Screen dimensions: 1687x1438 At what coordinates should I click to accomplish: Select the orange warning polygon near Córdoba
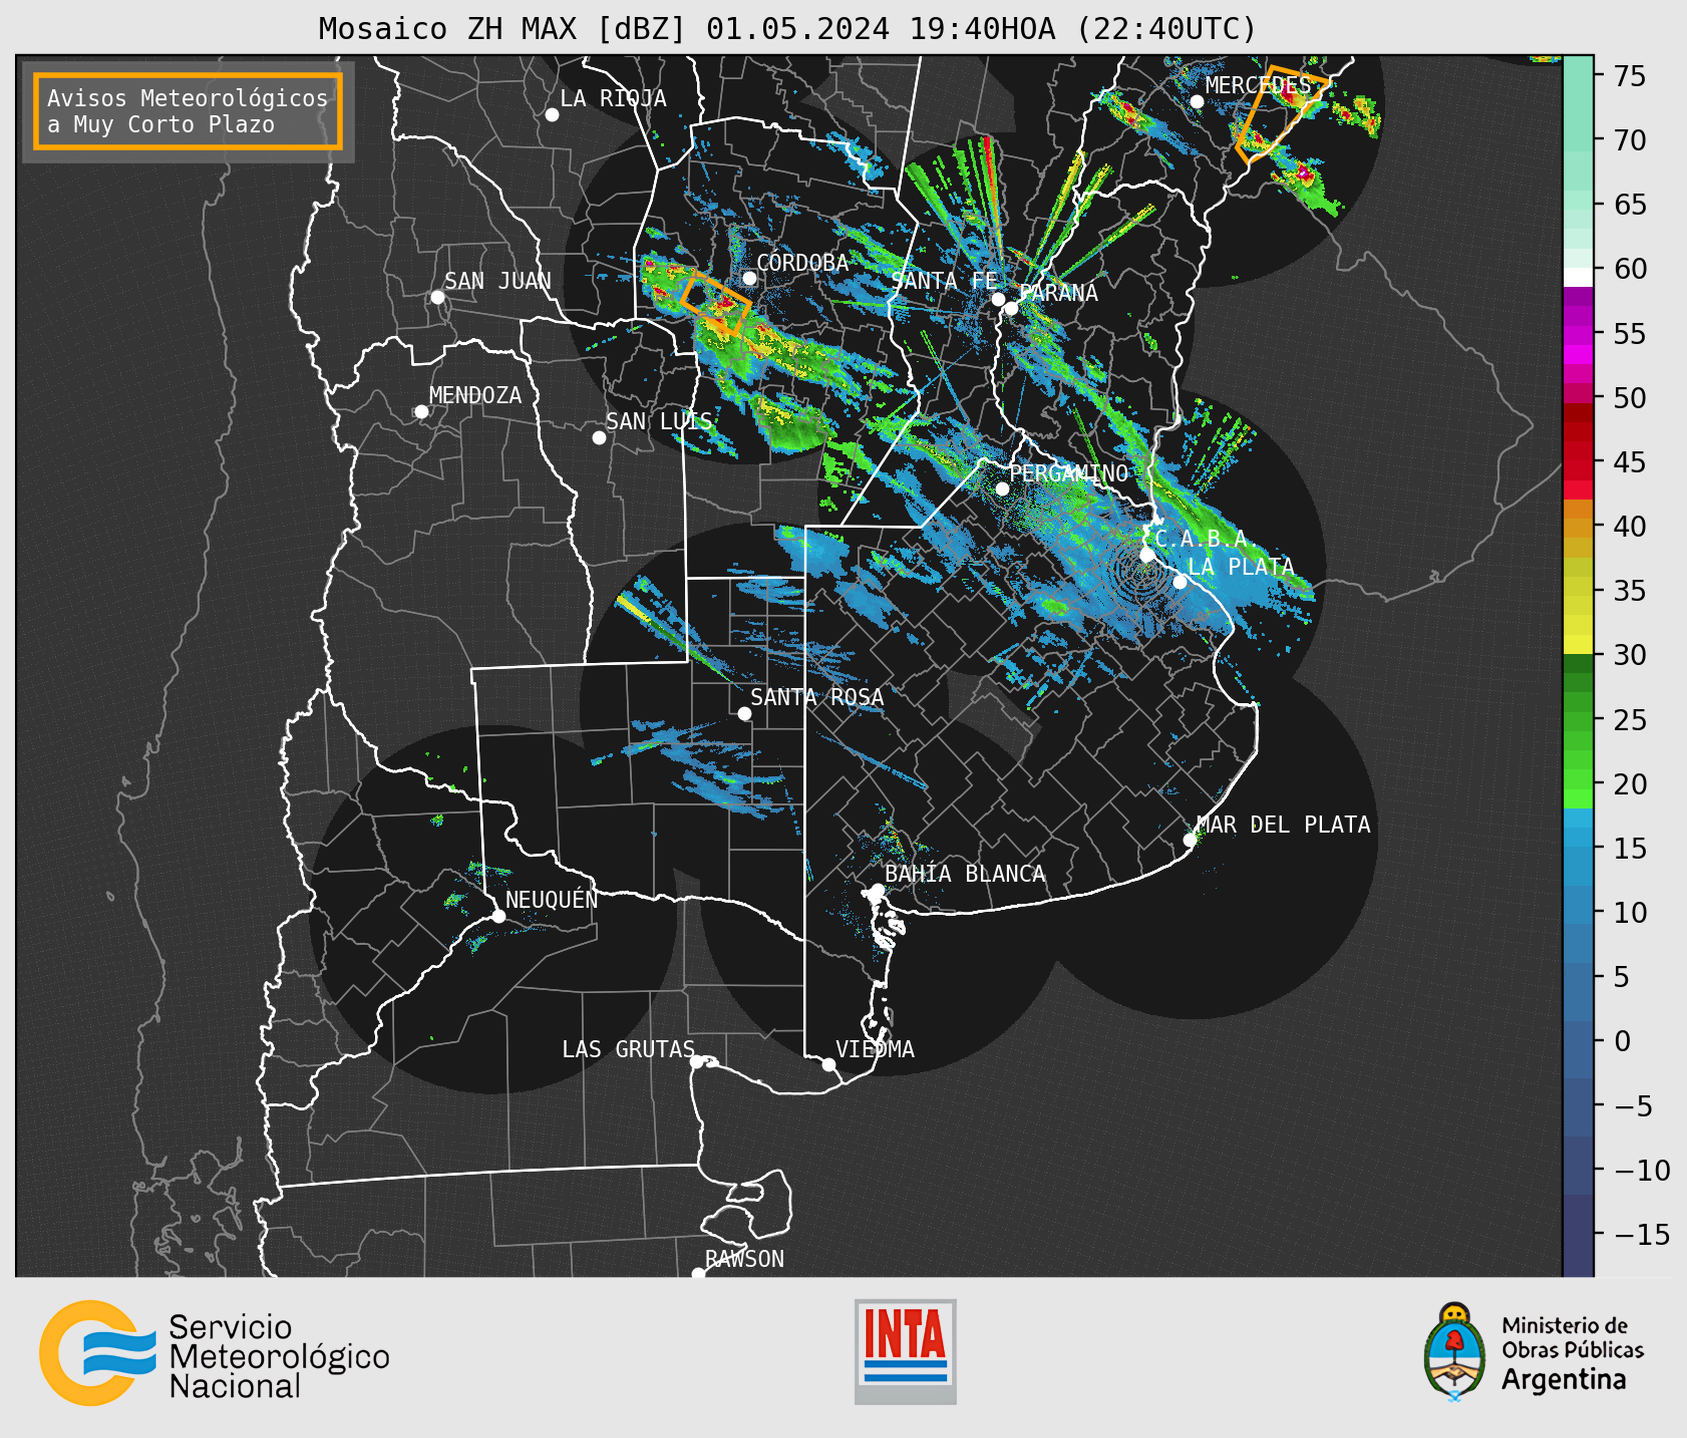(x=715, y=304)
